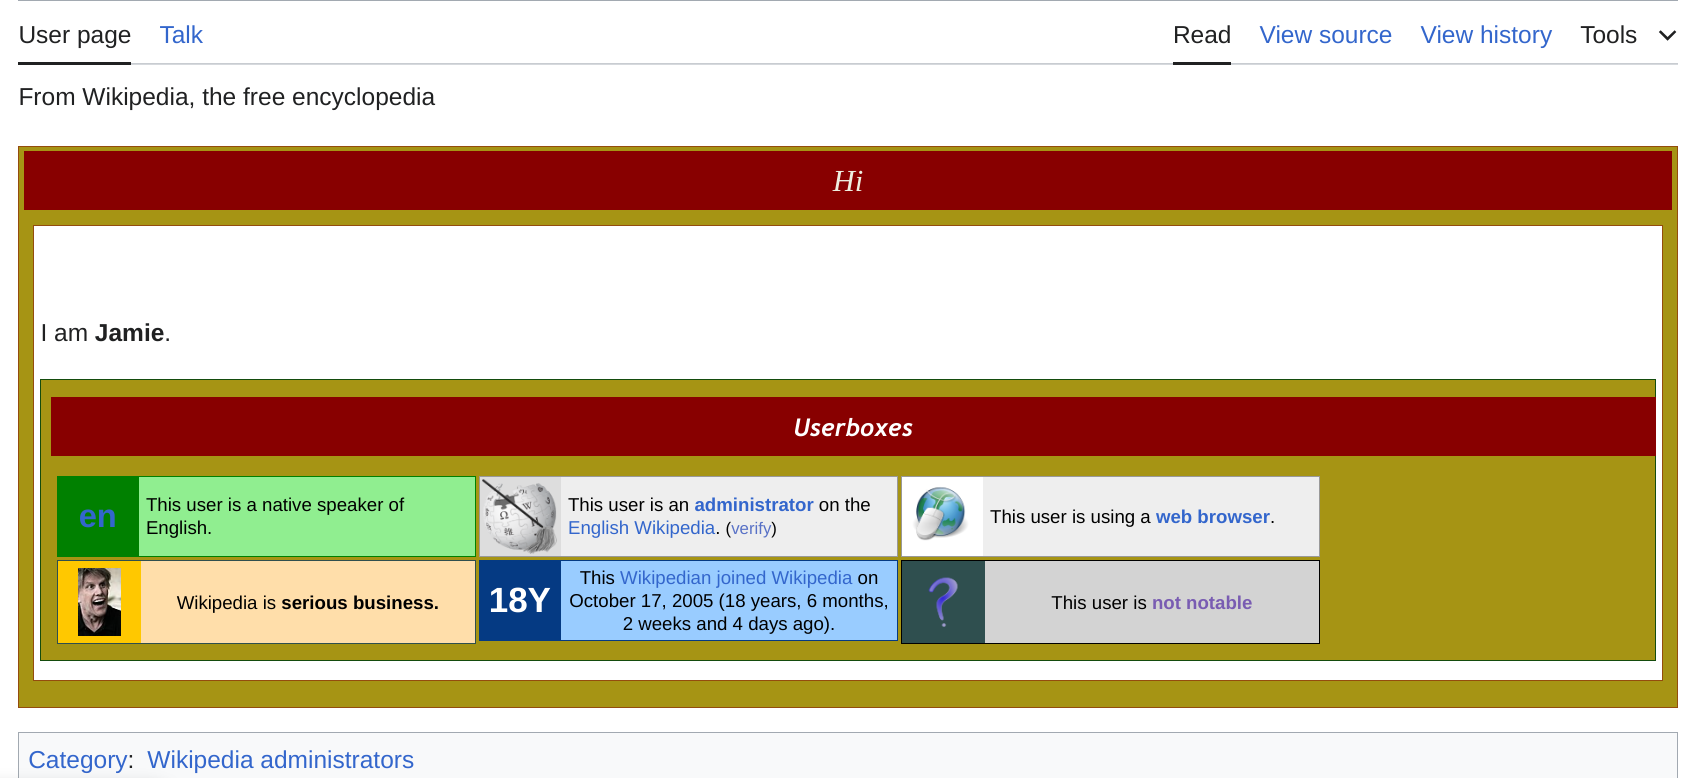Select the Read tab

point(1202,35)
